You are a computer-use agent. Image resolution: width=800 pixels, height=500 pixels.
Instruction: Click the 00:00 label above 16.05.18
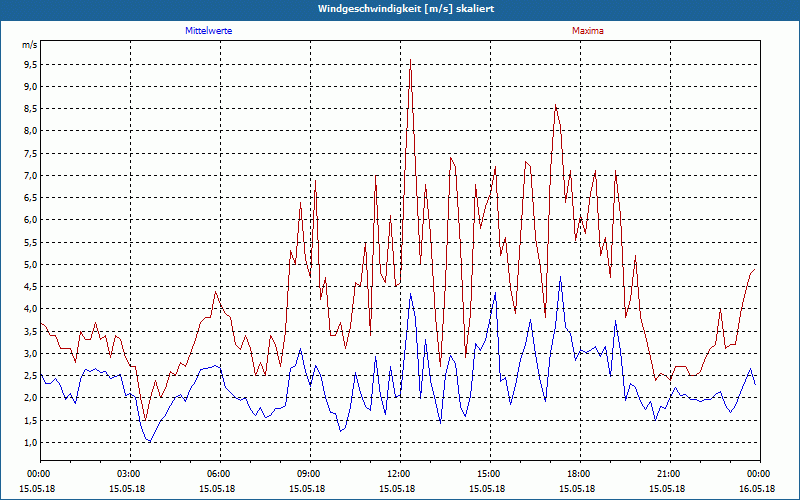(760, 474)
